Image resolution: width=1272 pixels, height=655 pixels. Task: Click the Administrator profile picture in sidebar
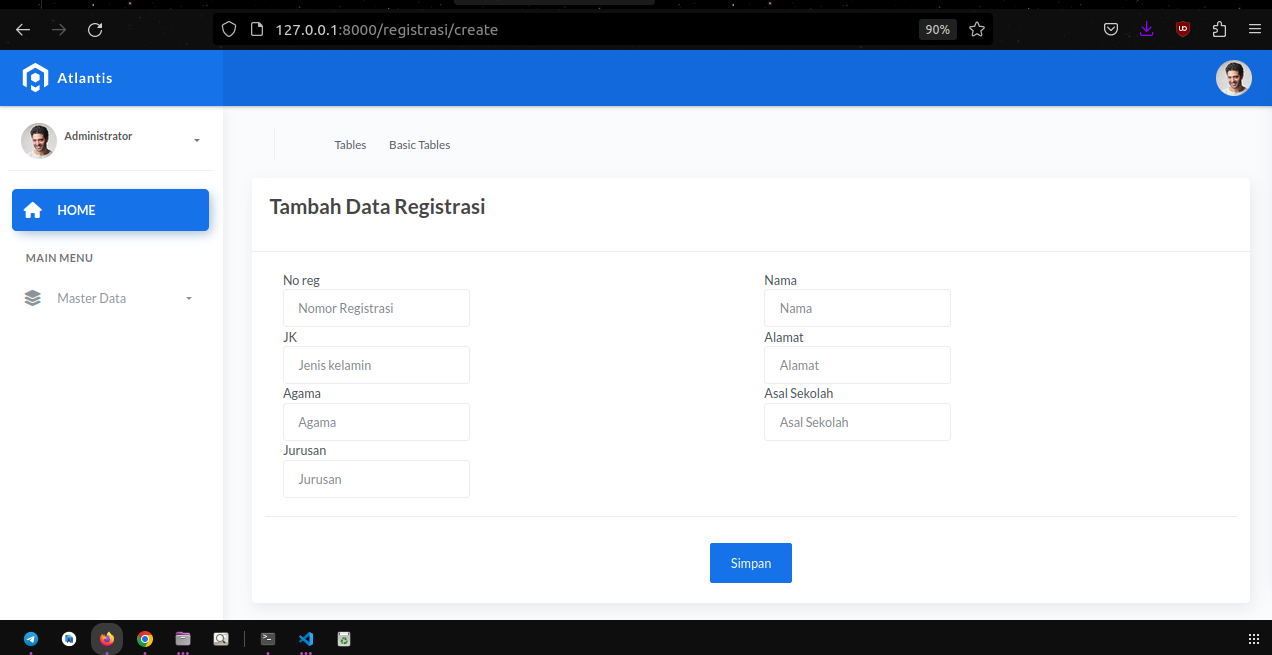point(39,141)
